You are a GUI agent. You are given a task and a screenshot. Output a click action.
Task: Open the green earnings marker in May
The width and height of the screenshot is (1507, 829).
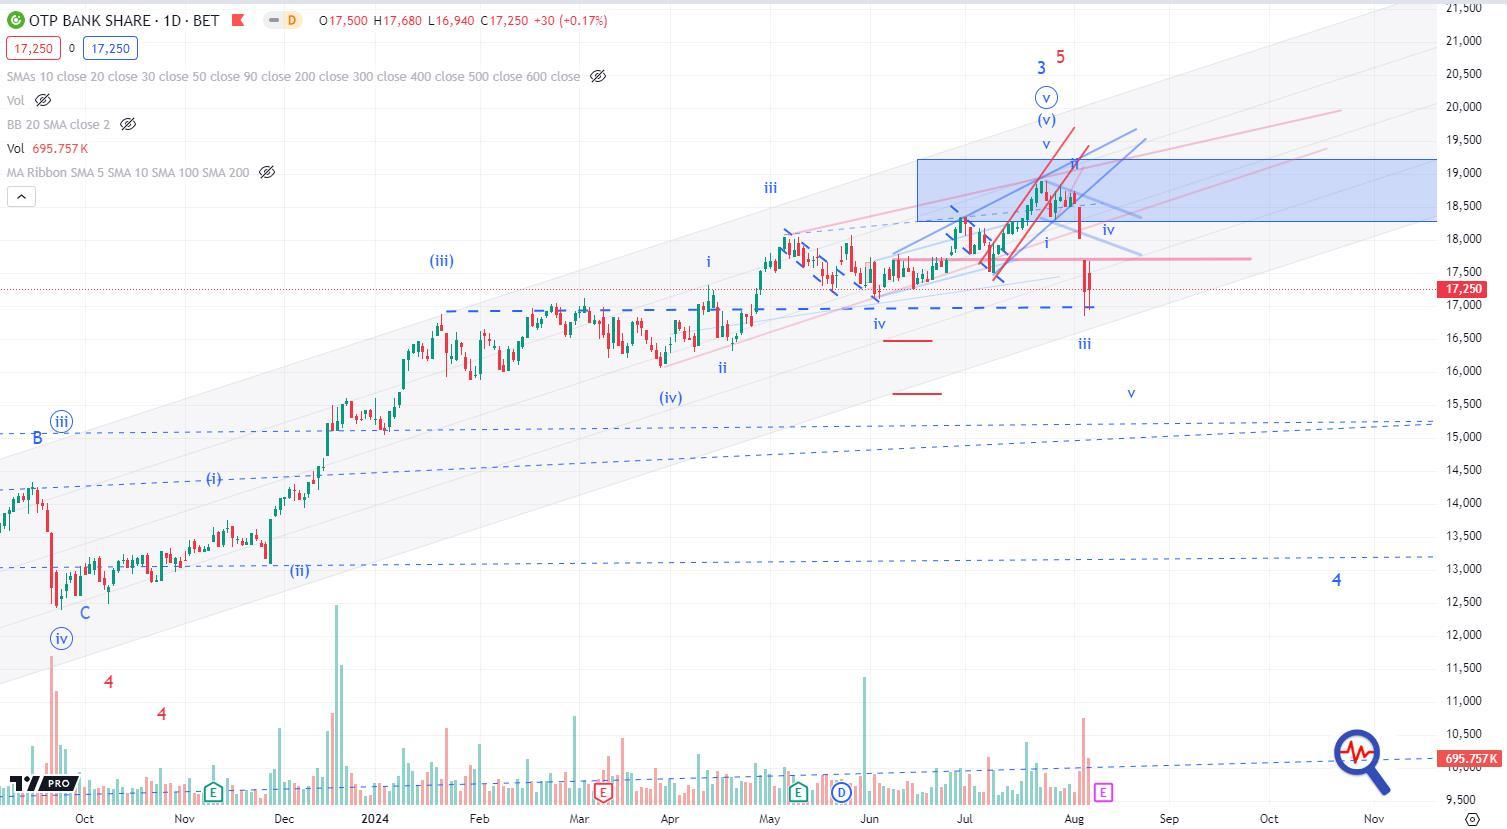click(798, 792)
